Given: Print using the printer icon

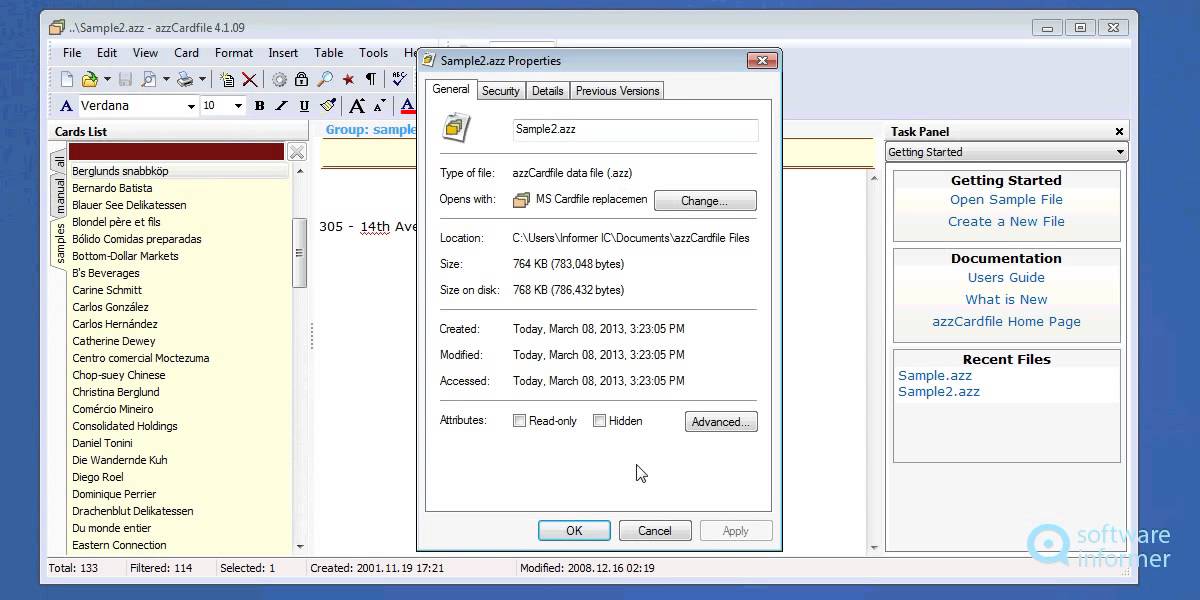Looking at the screenshot, I should click(185, 79).
